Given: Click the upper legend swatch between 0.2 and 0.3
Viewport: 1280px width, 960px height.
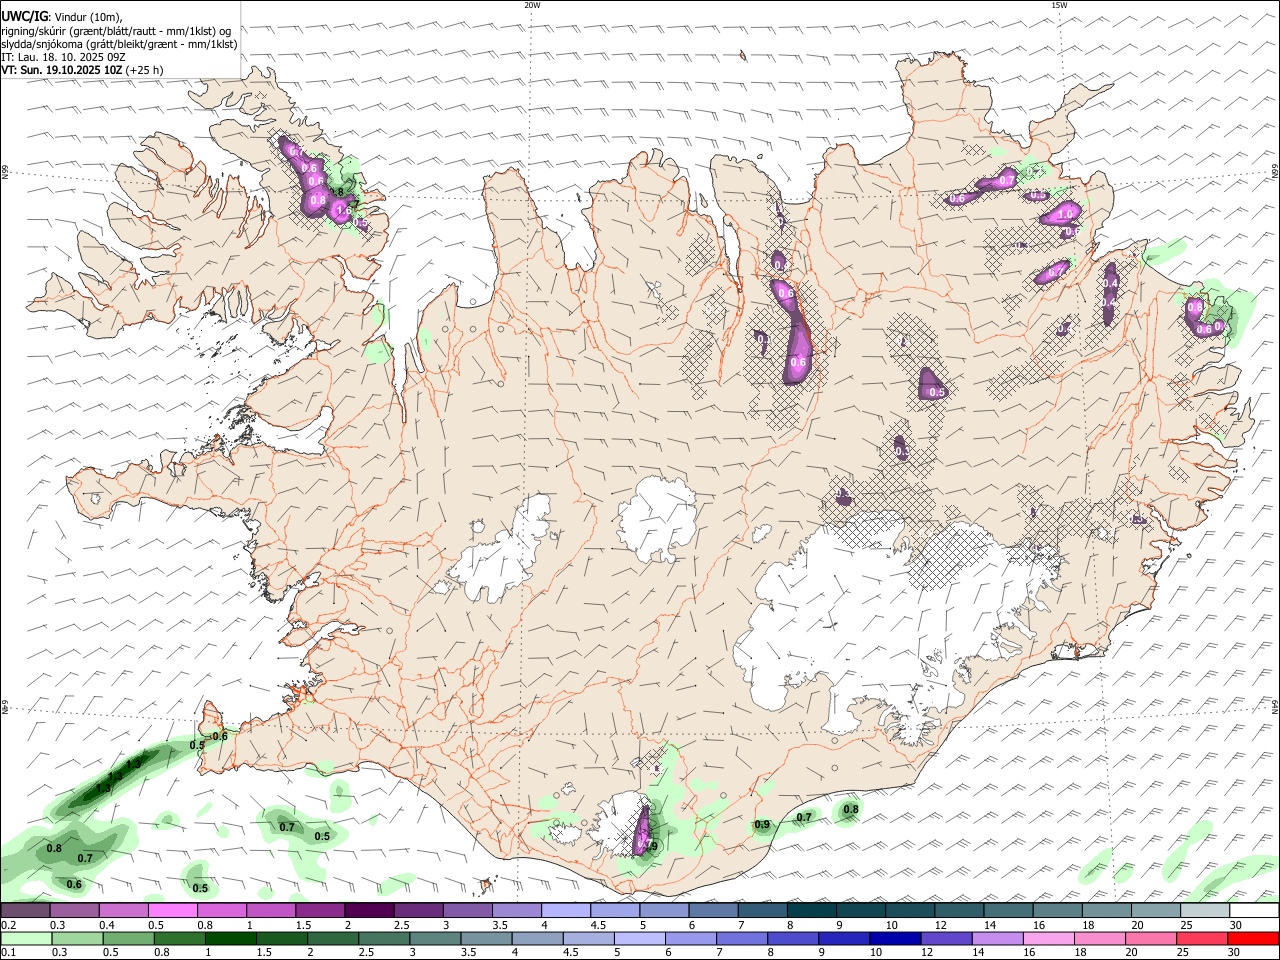Looking at the screenshot, I should pyautogui.click(x=25, y=910).
